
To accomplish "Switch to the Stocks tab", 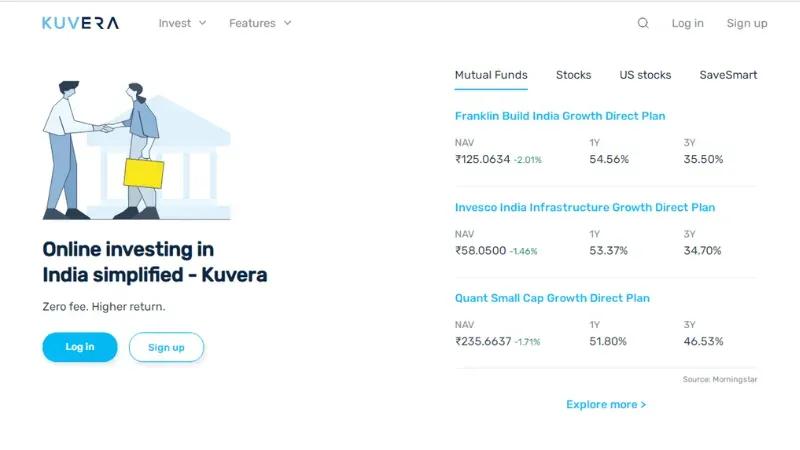I will pos(573,75).
